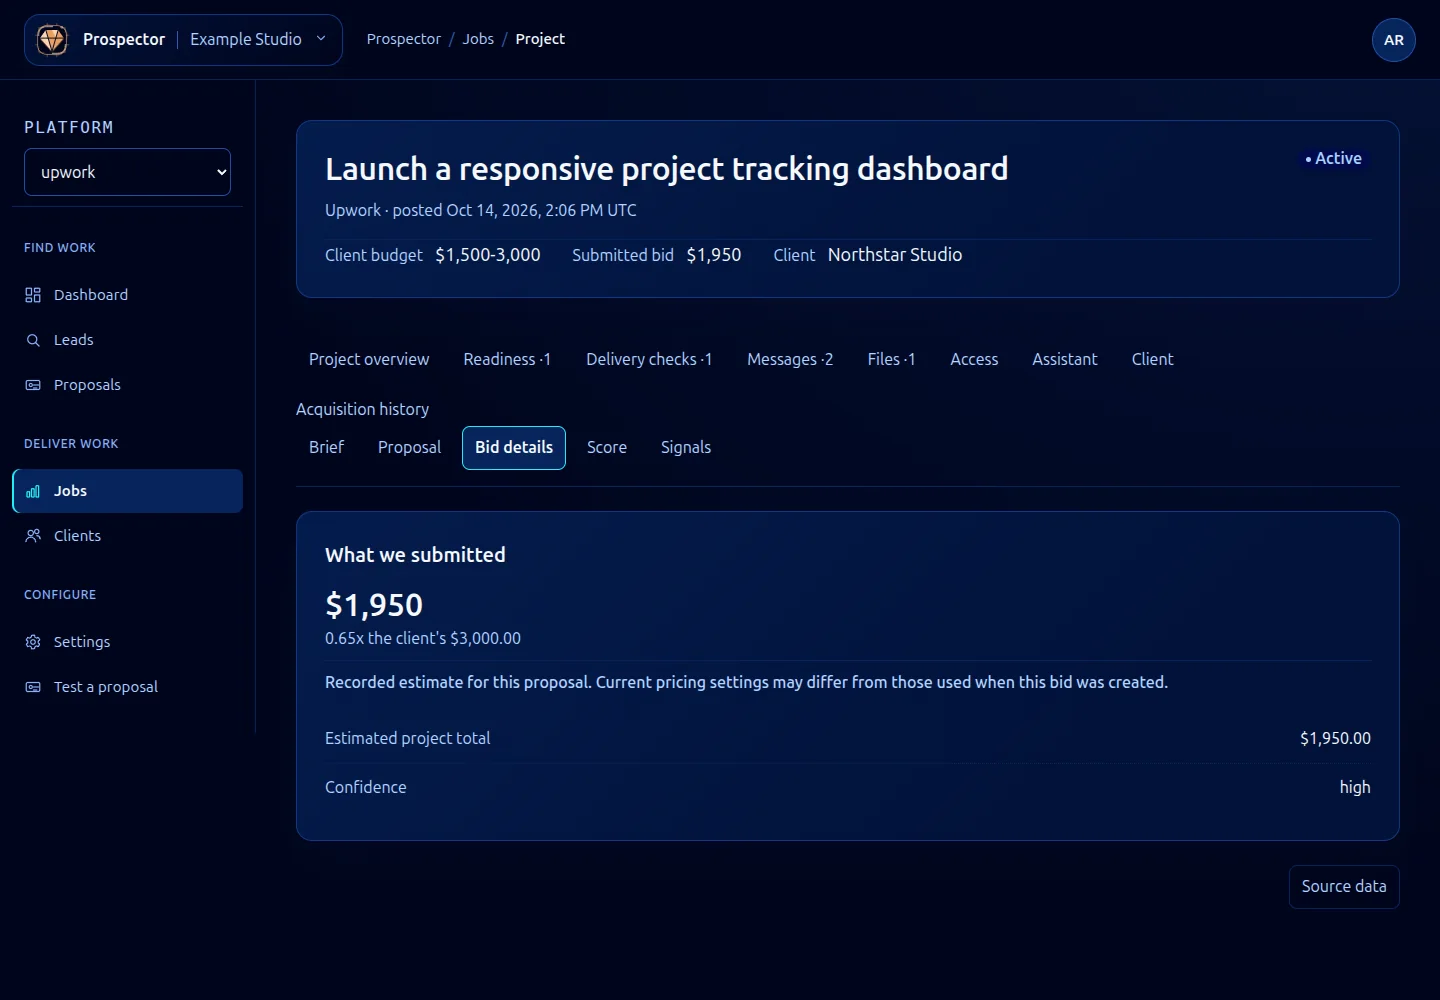
Task: Click the Clients people icon
Action: [33, 536]
